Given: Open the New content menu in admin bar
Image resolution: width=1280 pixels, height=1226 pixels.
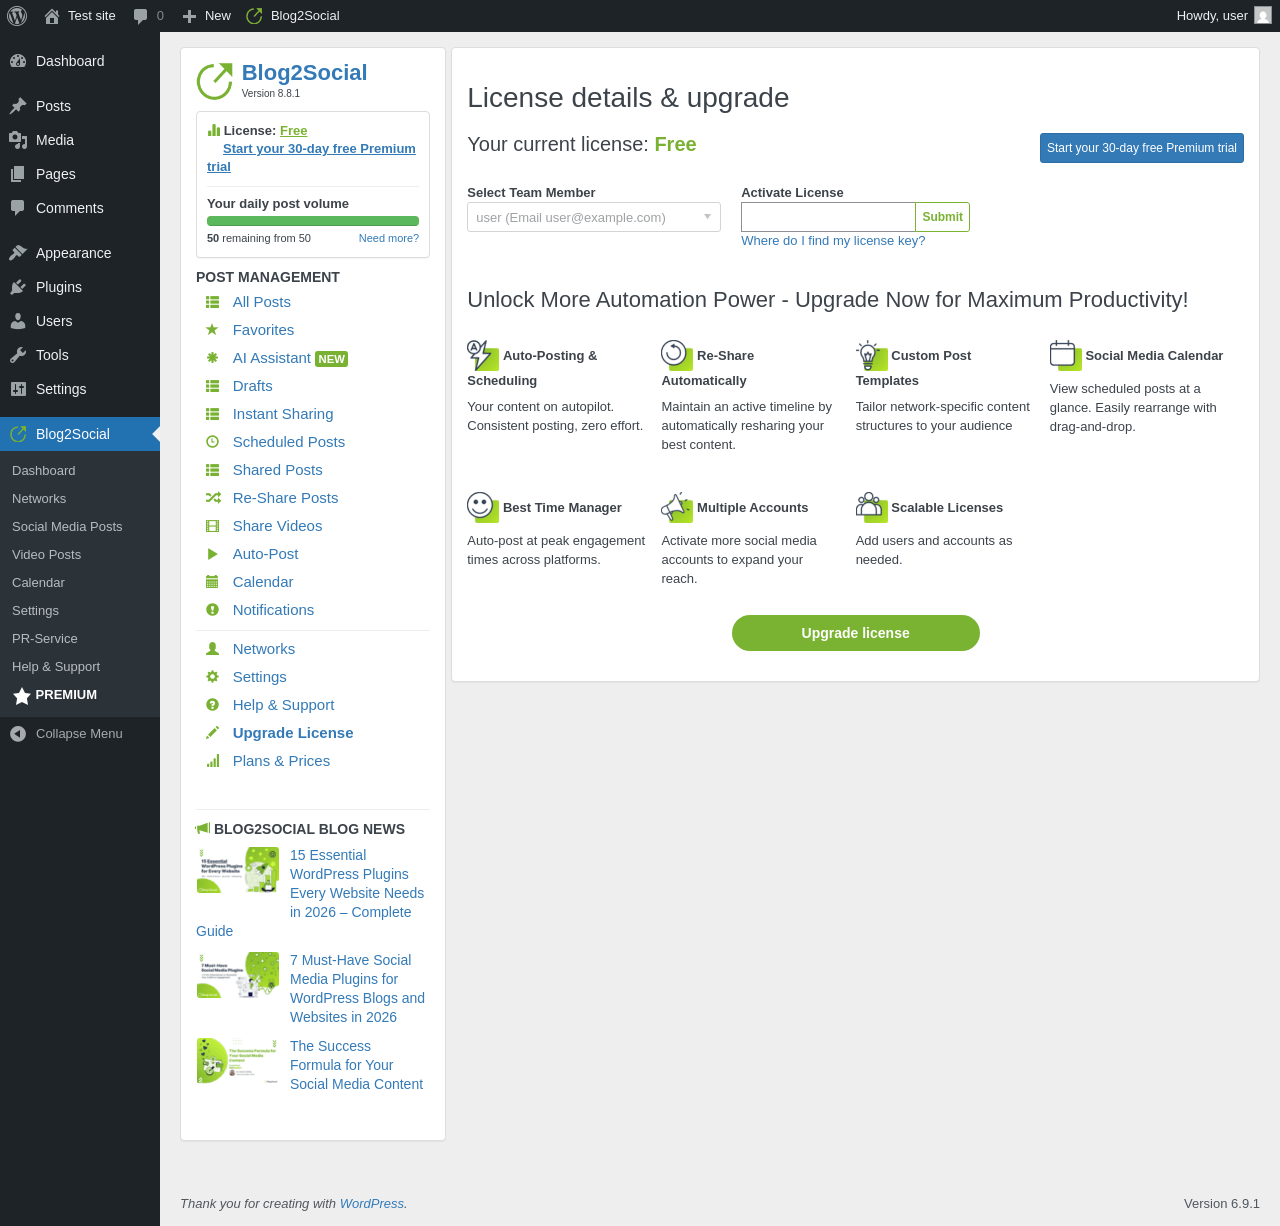Looking at the screenshot, I should [206, 16].
